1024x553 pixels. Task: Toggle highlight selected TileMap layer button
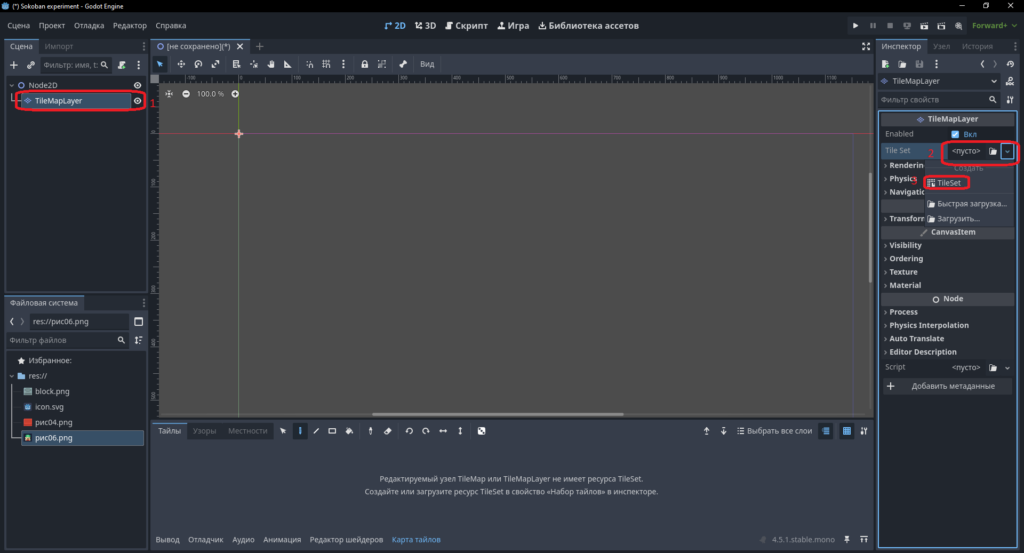click(x=826, y=431)
